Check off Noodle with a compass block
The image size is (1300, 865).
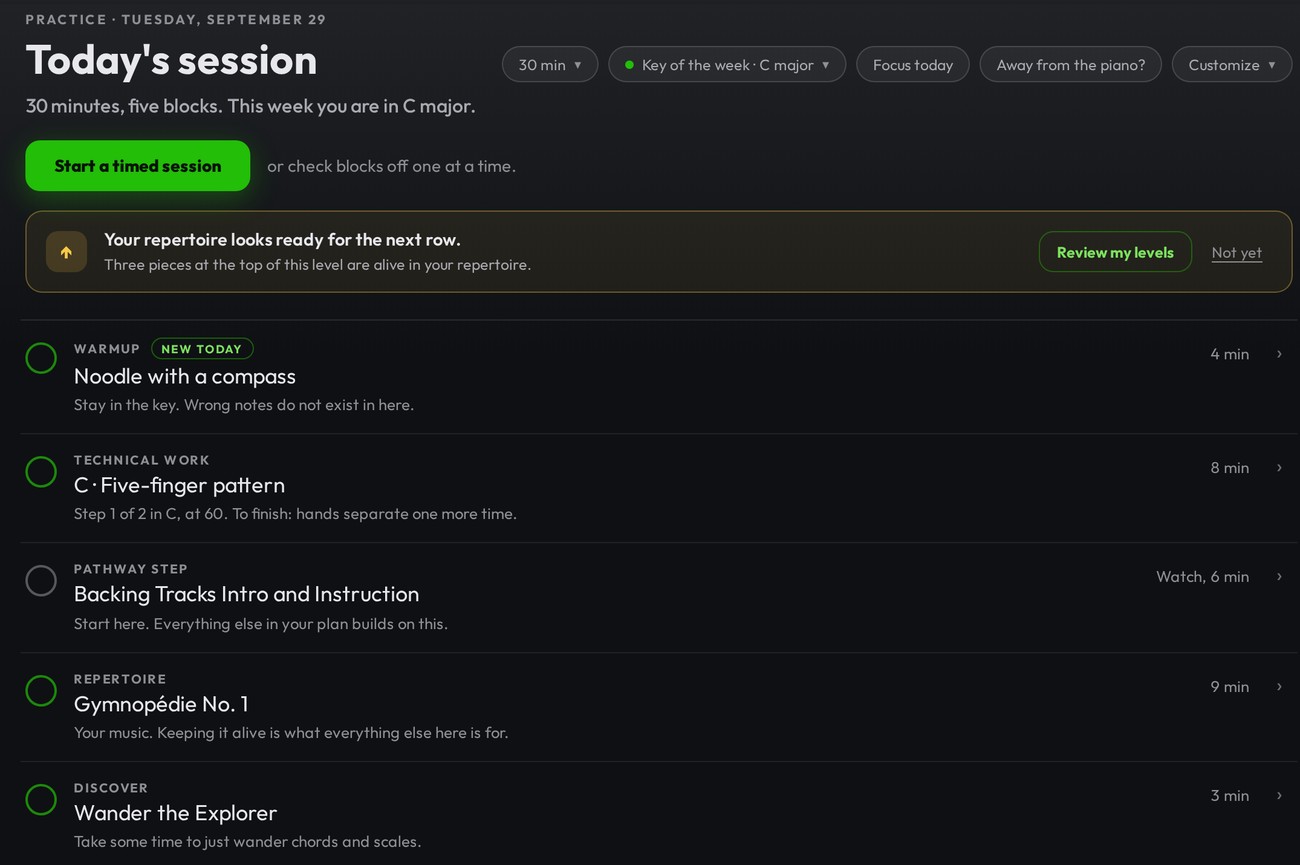click(41, 358)
